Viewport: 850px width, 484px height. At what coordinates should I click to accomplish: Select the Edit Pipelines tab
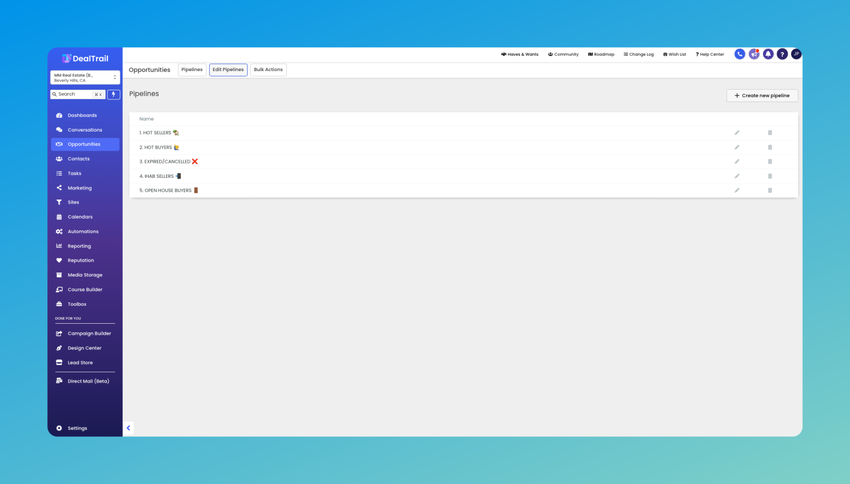[x=228, y=69]
